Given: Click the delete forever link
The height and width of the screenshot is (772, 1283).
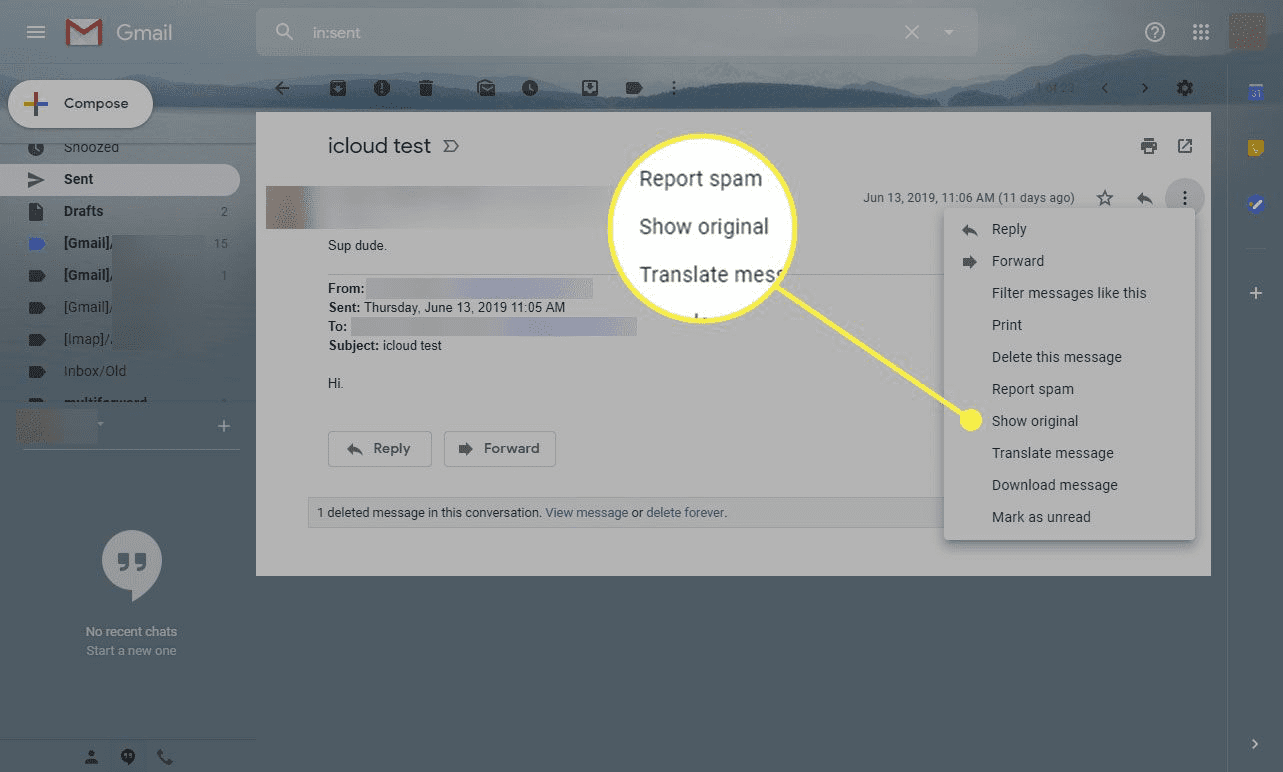Looking at the screenshot, I should point(685,512).
